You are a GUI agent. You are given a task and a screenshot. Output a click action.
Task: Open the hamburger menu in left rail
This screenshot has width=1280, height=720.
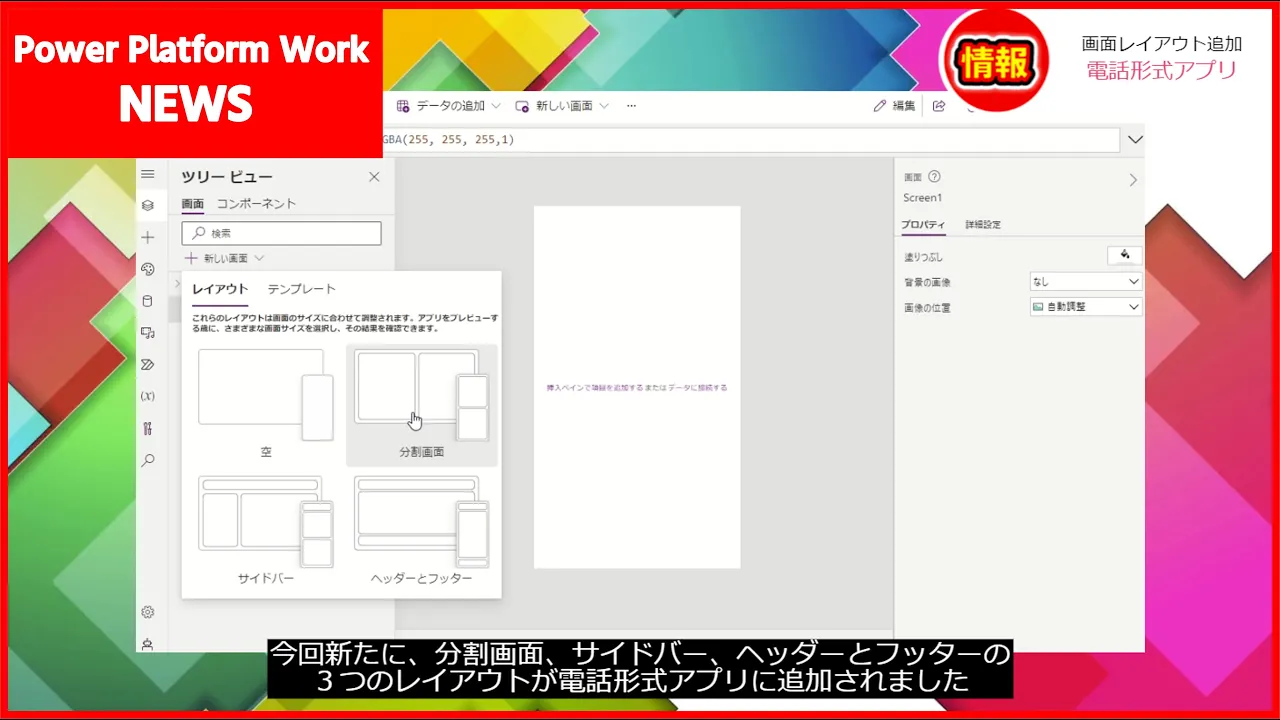pyautogui.click(x=148, y=174)
